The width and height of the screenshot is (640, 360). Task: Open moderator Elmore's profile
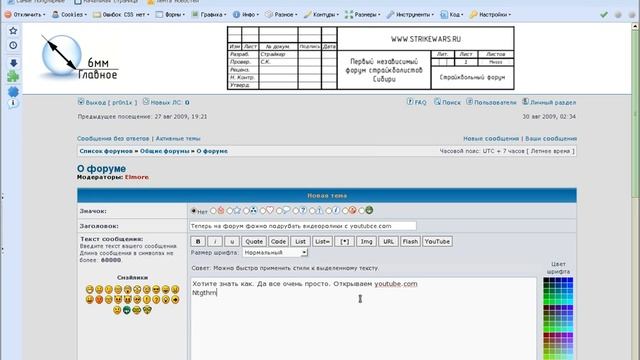(x=137, y=177)
